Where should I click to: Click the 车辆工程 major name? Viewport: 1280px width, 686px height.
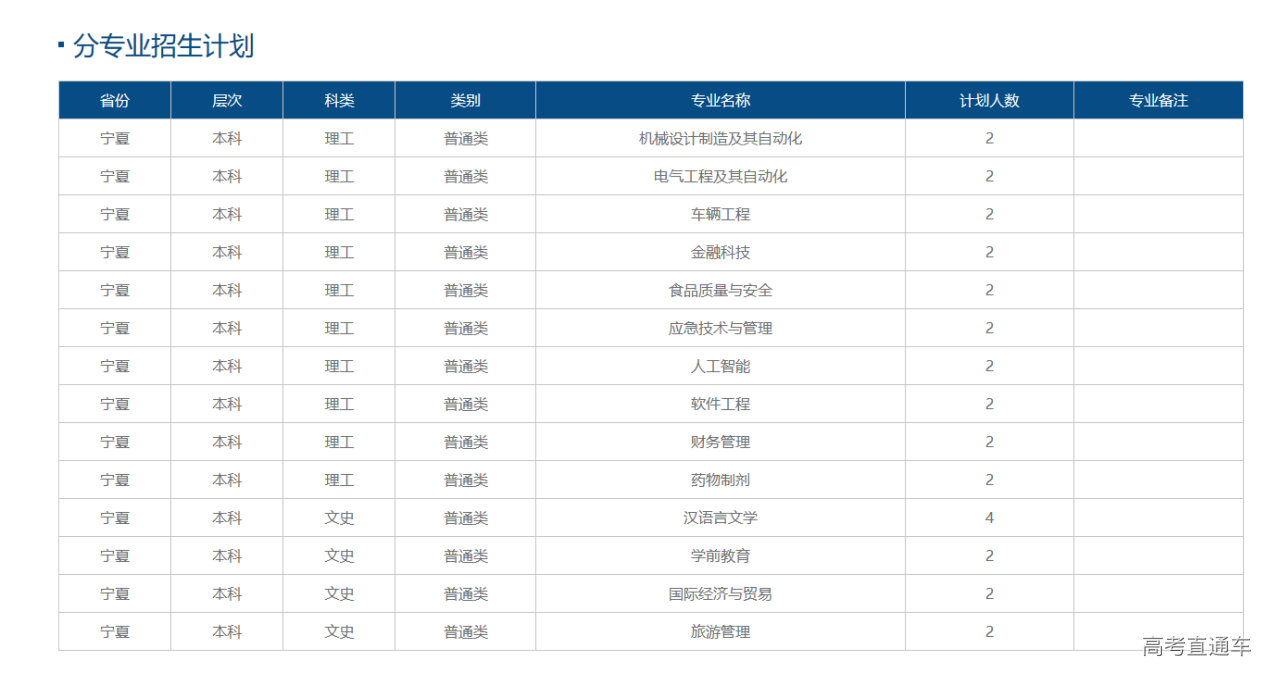[x=720, y=214]
